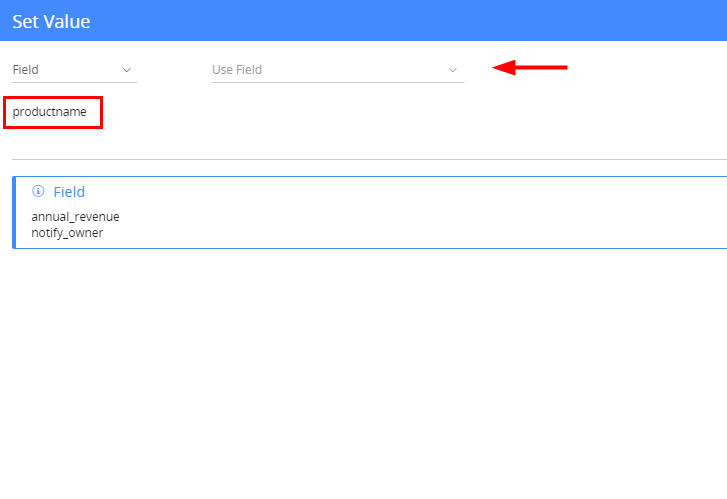Click the Set Value dialog title

pos(51,21)
